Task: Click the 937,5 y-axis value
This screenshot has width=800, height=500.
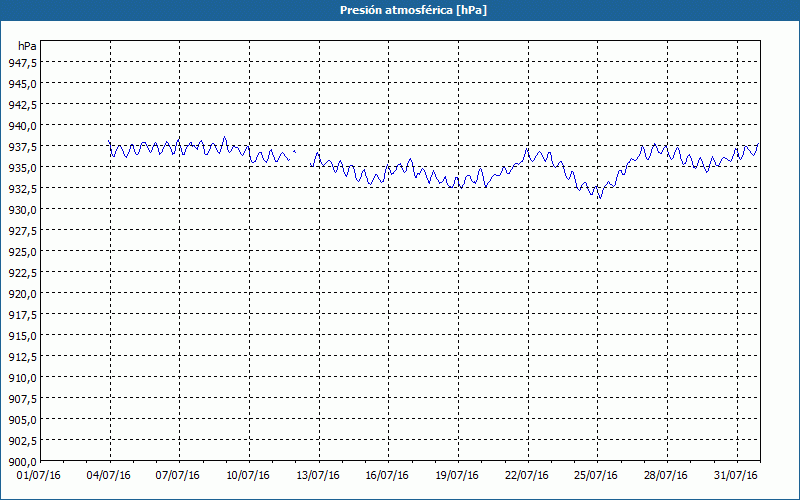Action: [x=22, y=146]
